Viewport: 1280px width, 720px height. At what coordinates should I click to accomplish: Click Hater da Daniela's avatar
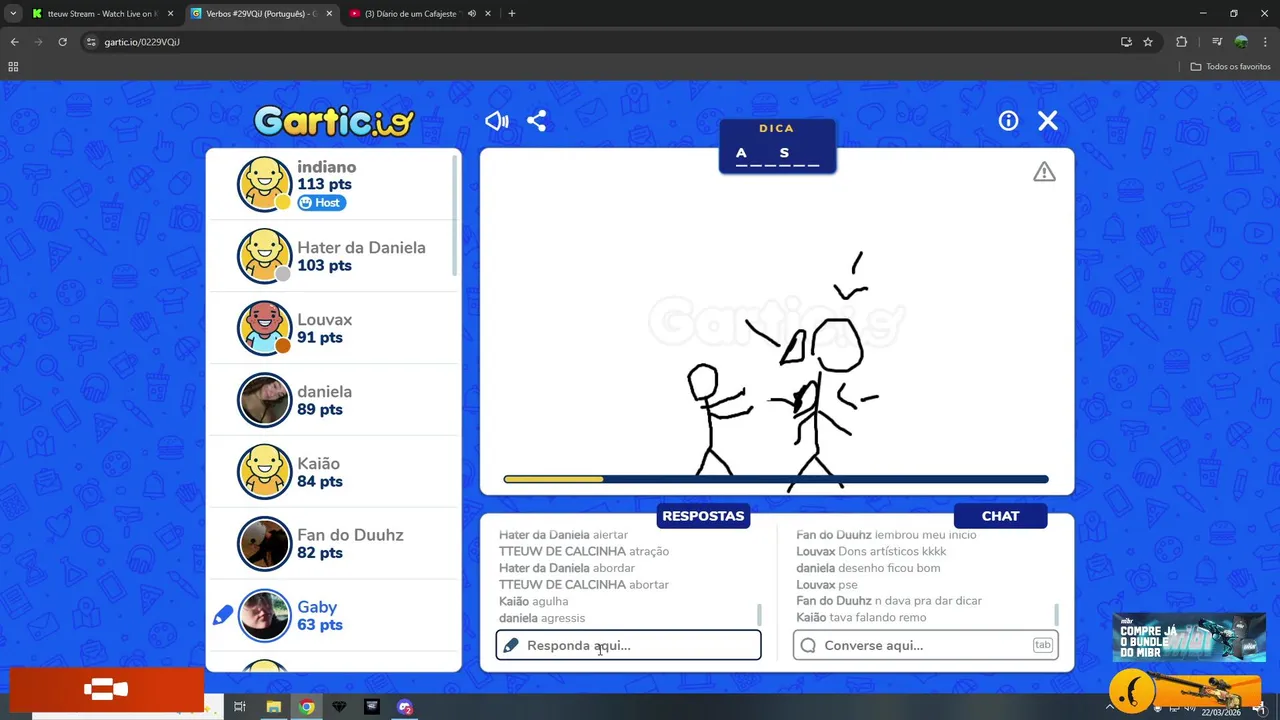click(264, 256)
